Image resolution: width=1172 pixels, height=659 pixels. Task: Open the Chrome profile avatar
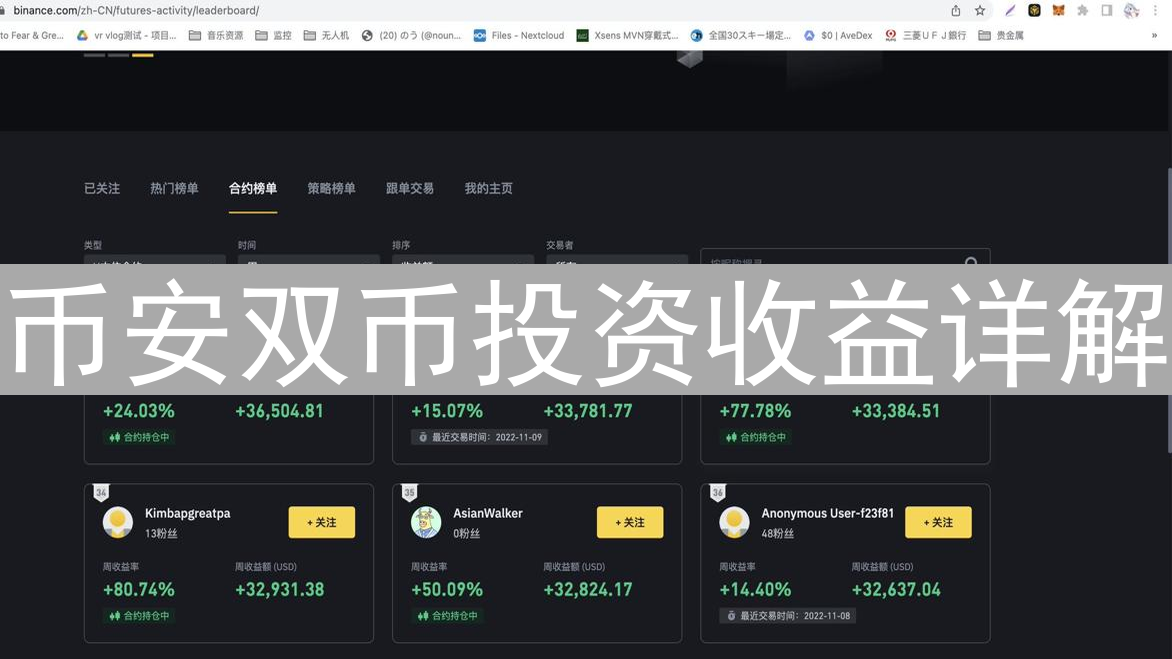(x=1131, y=10)
